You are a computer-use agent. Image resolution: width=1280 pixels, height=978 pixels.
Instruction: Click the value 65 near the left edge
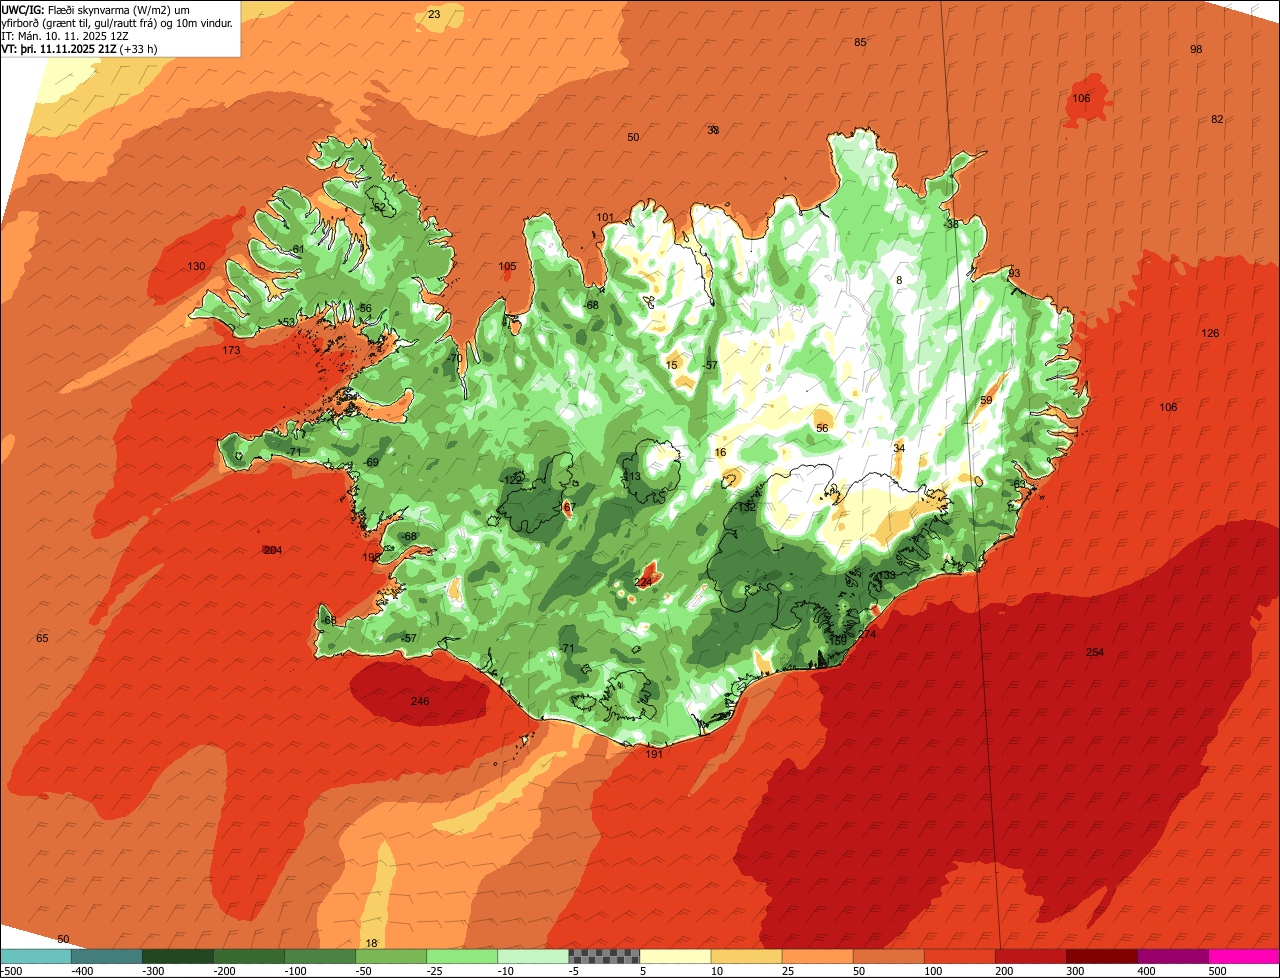[x=42, y=638]
